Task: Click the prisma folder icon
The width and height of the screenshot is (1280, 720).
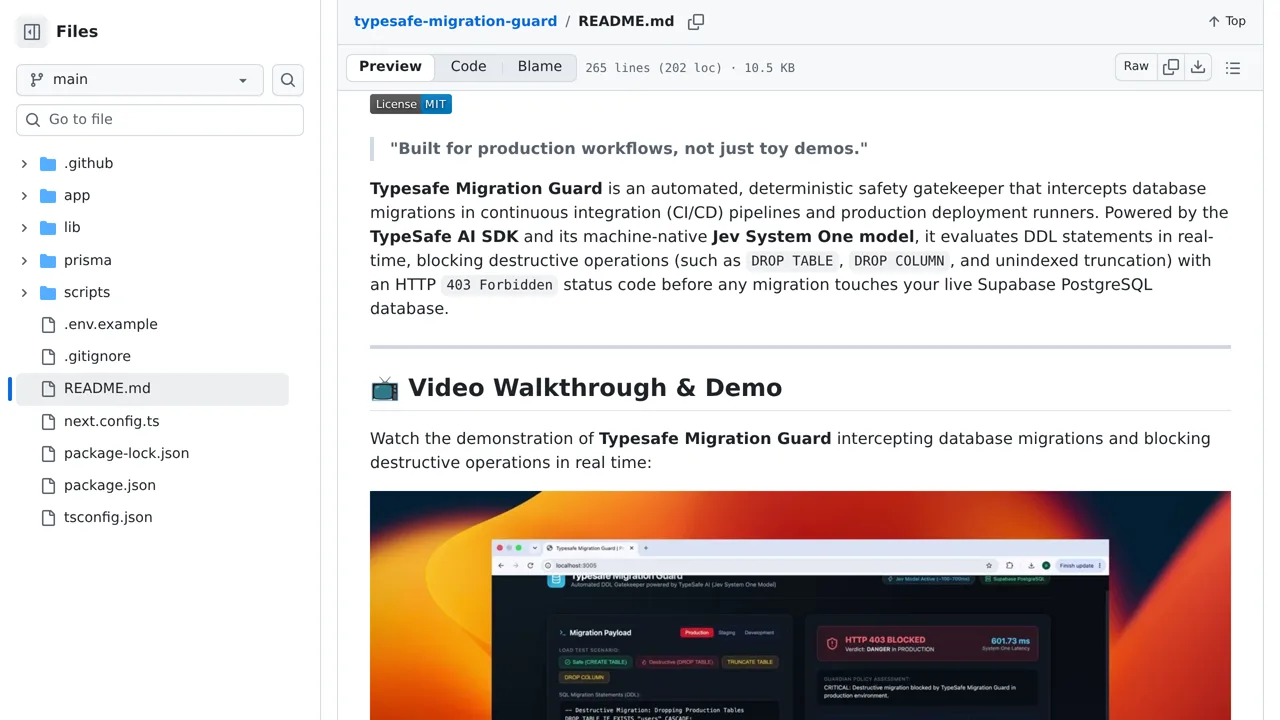Action: click(48, 260)
